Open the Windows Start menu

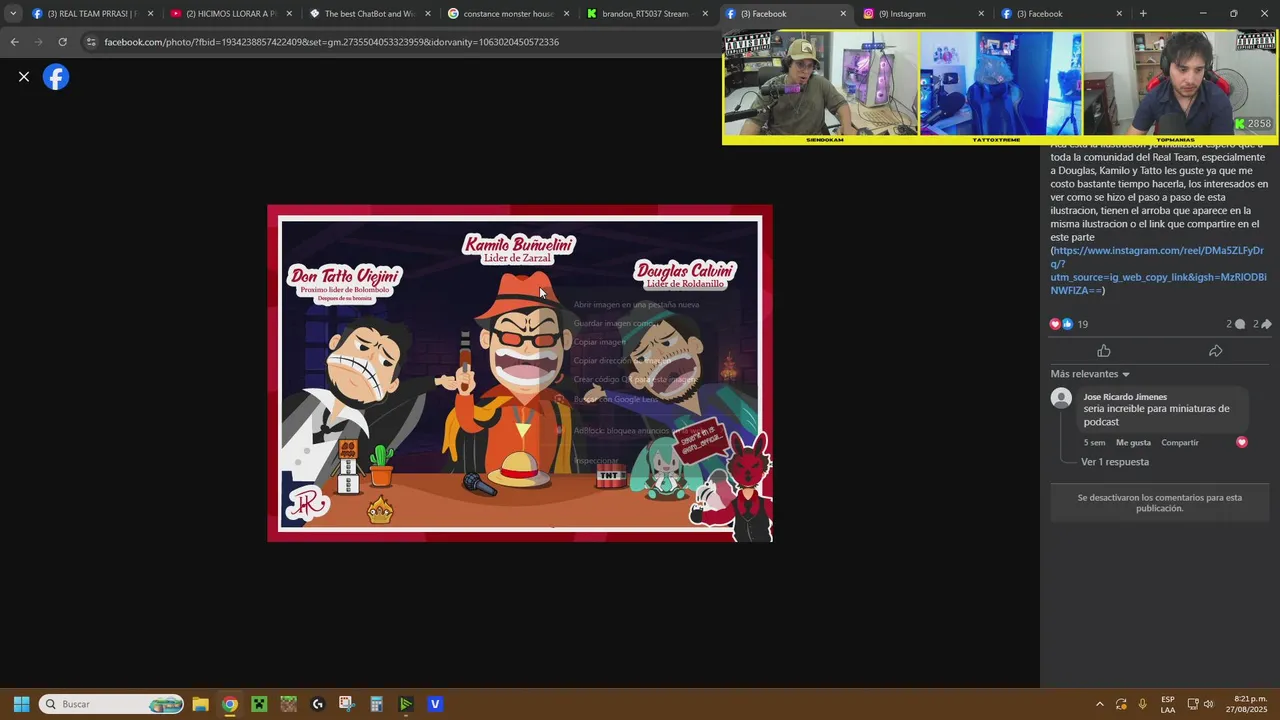point(21,704)
